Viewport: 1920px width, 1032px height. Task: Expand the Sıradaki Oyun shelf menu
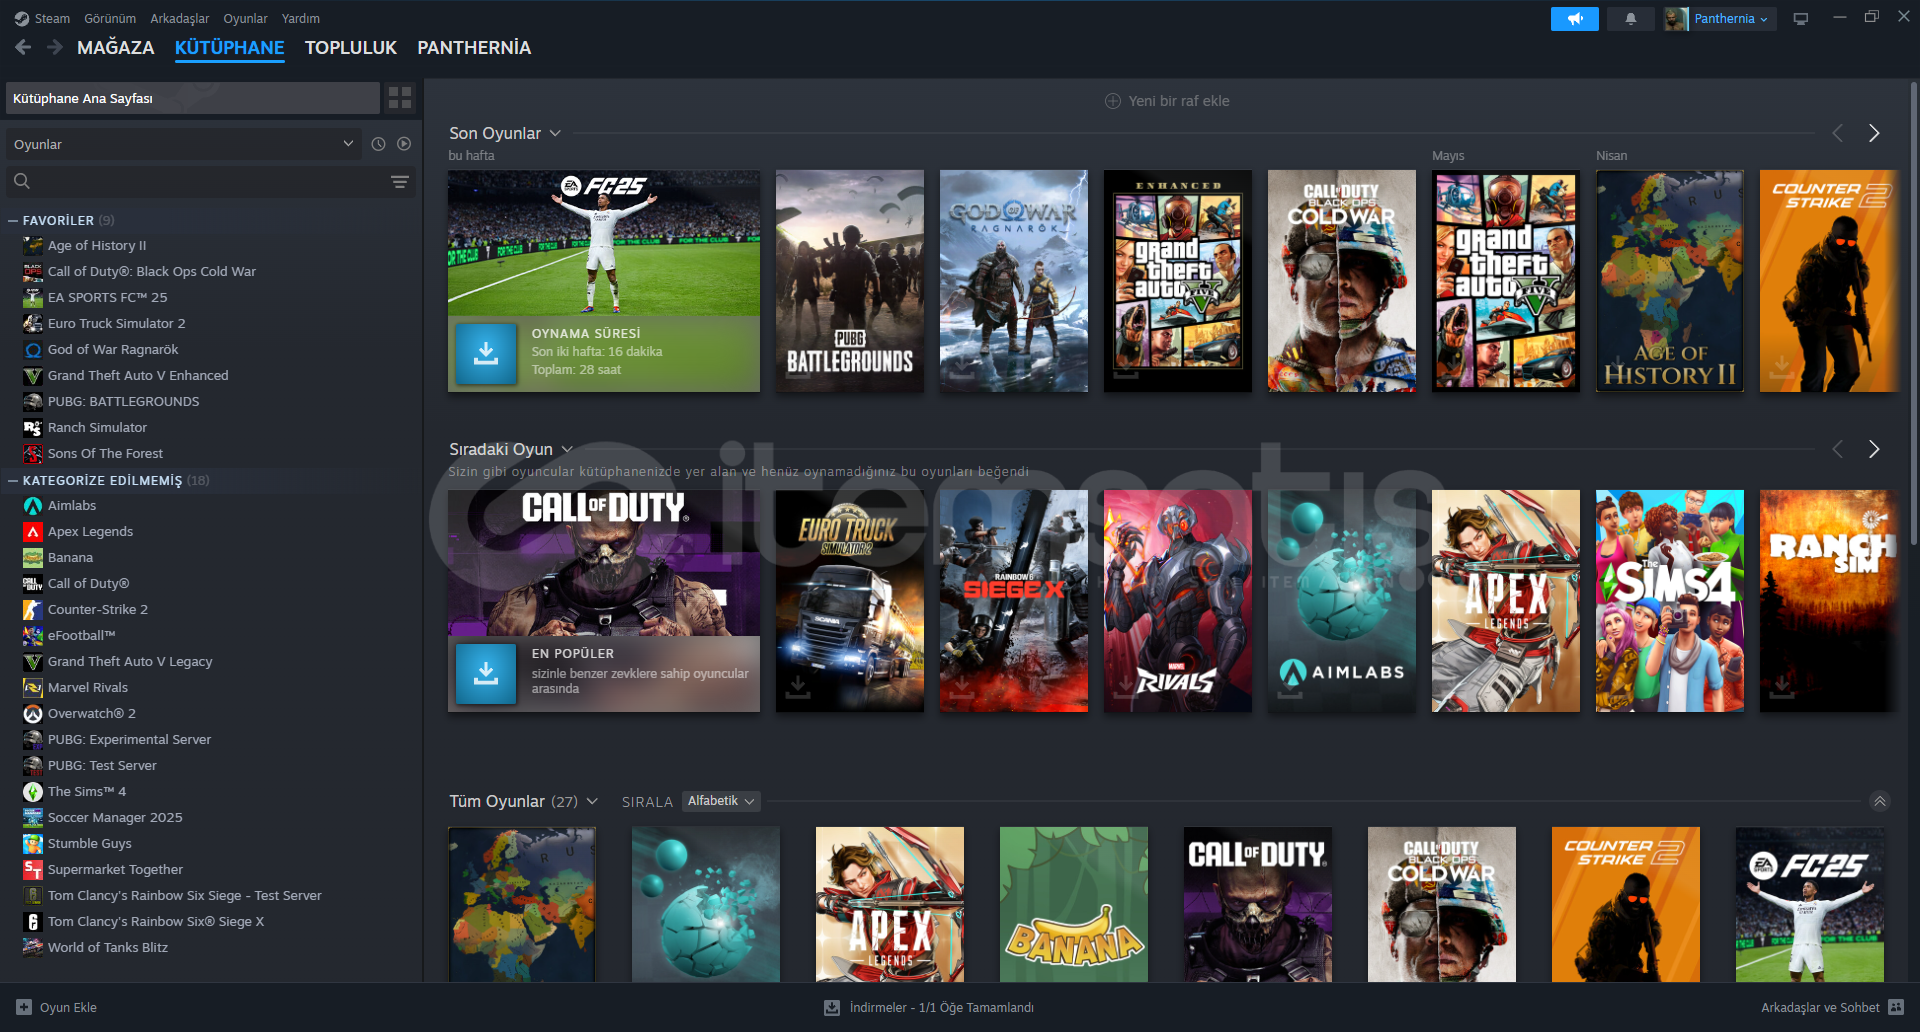coord(567,449)
